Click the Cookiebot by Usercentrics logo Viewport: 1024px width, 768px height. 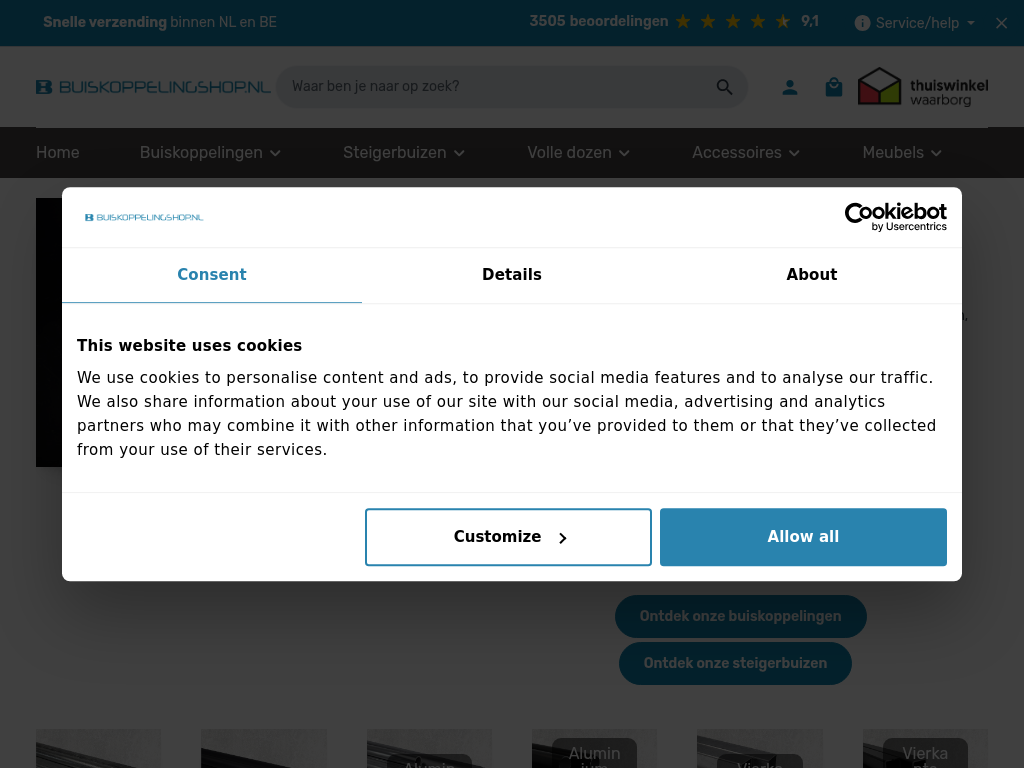895,217
